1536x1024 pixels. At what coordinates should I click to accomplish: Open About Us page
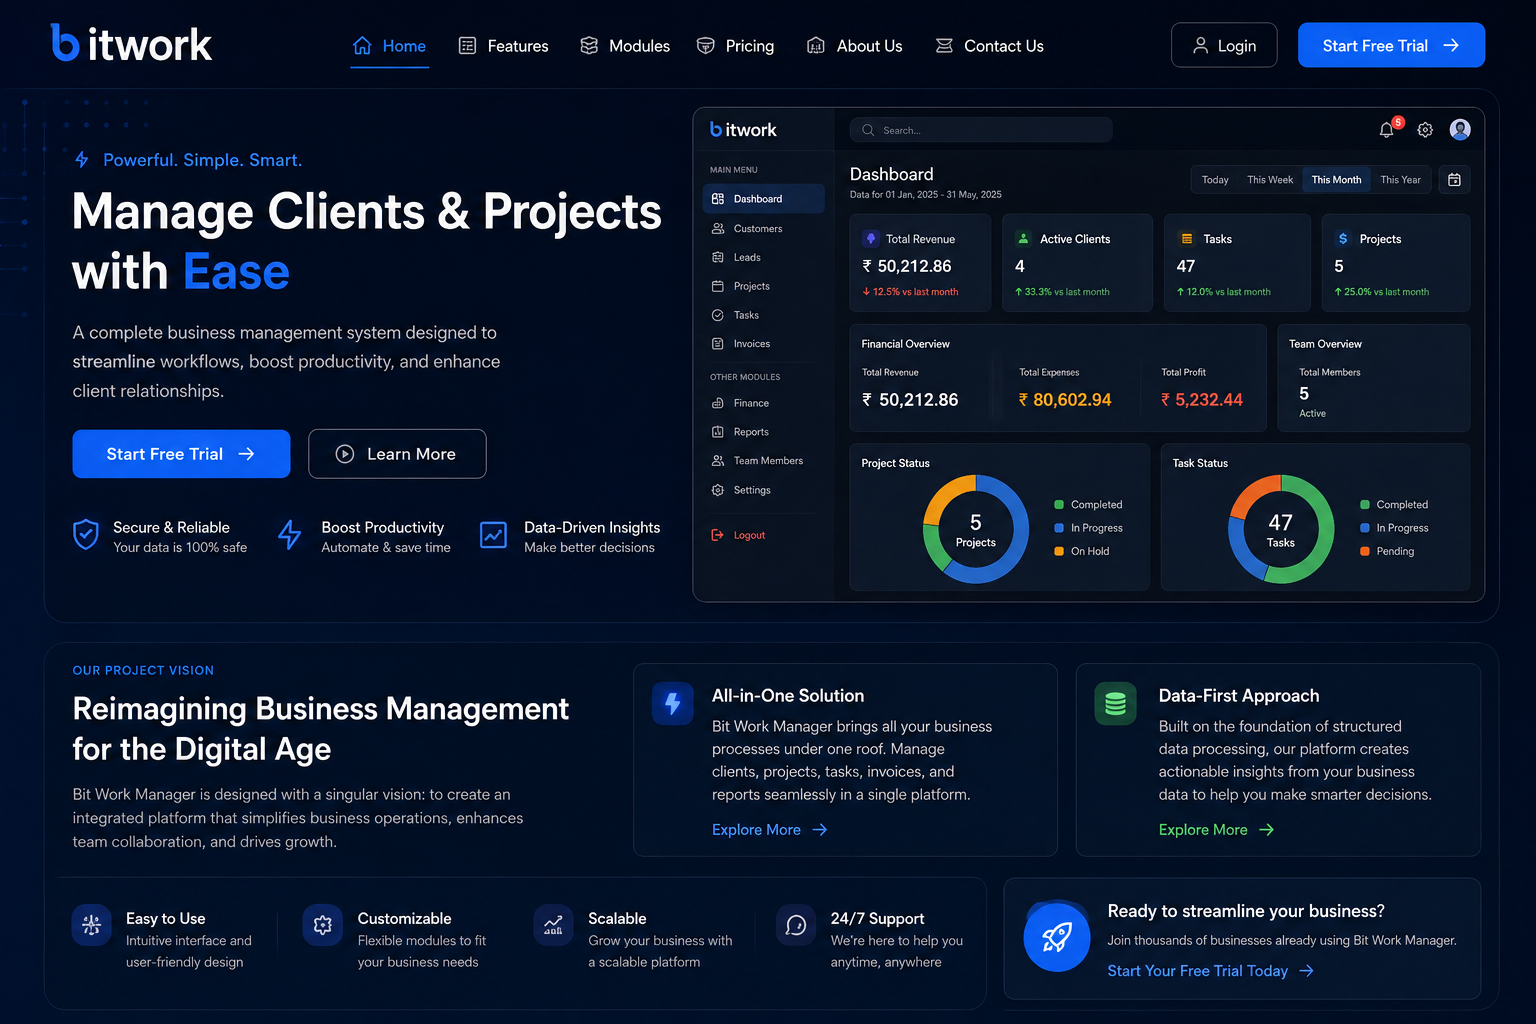pyautogui.click(x=854, y=46)
